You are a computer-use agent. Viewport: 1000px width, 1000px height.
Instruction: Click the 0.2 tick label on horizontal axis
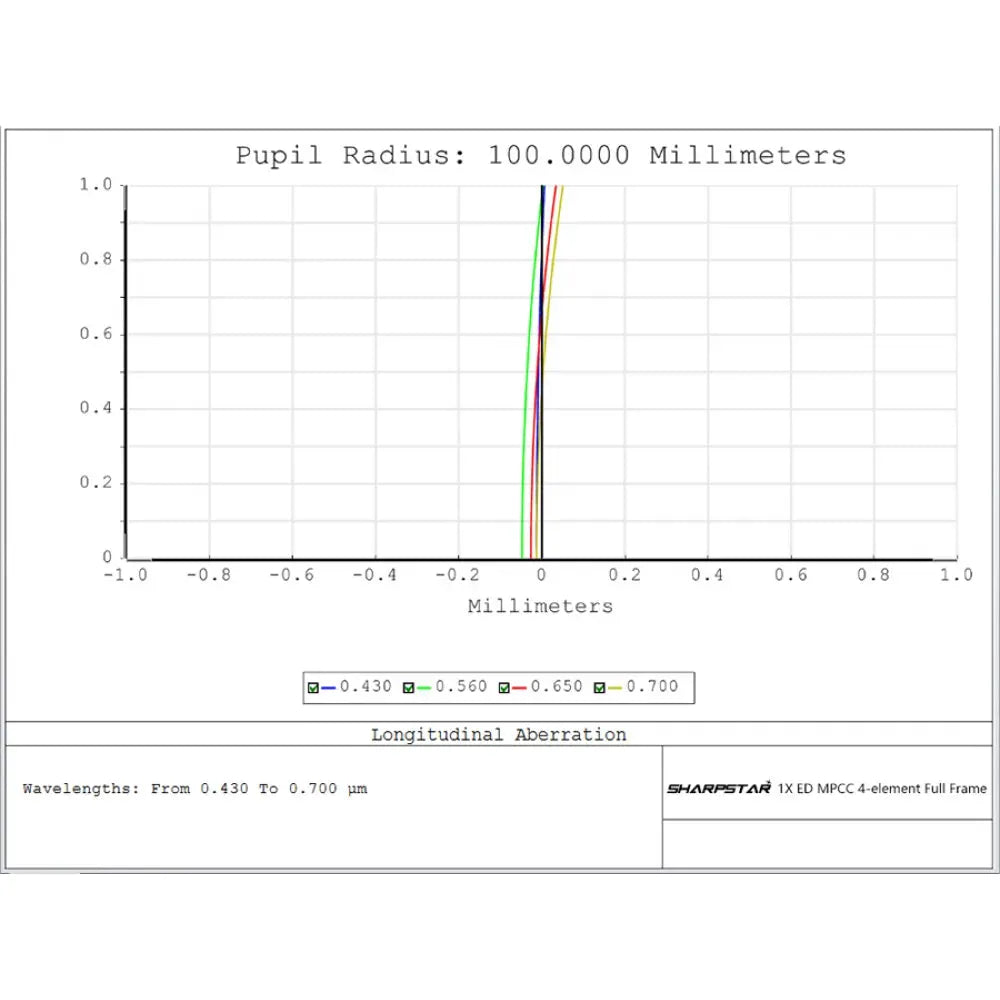click(624, 576)
